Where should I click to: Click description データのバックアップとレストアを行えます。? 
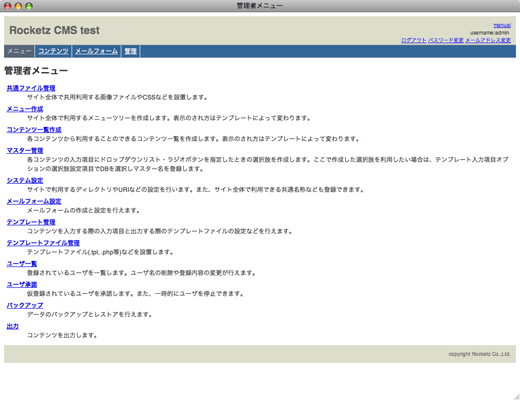click(x=89, y=314)
